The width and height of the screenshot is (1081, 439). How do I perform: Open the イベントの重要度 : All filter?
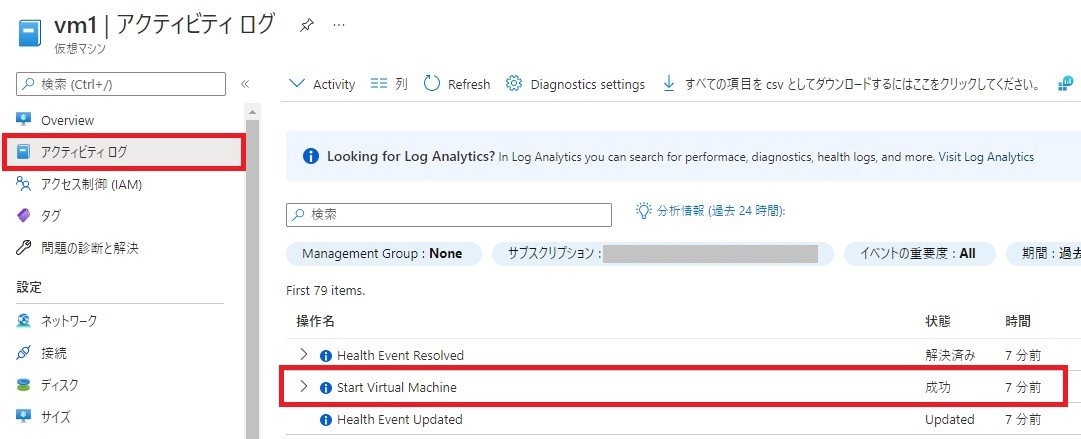click(920, 254)
